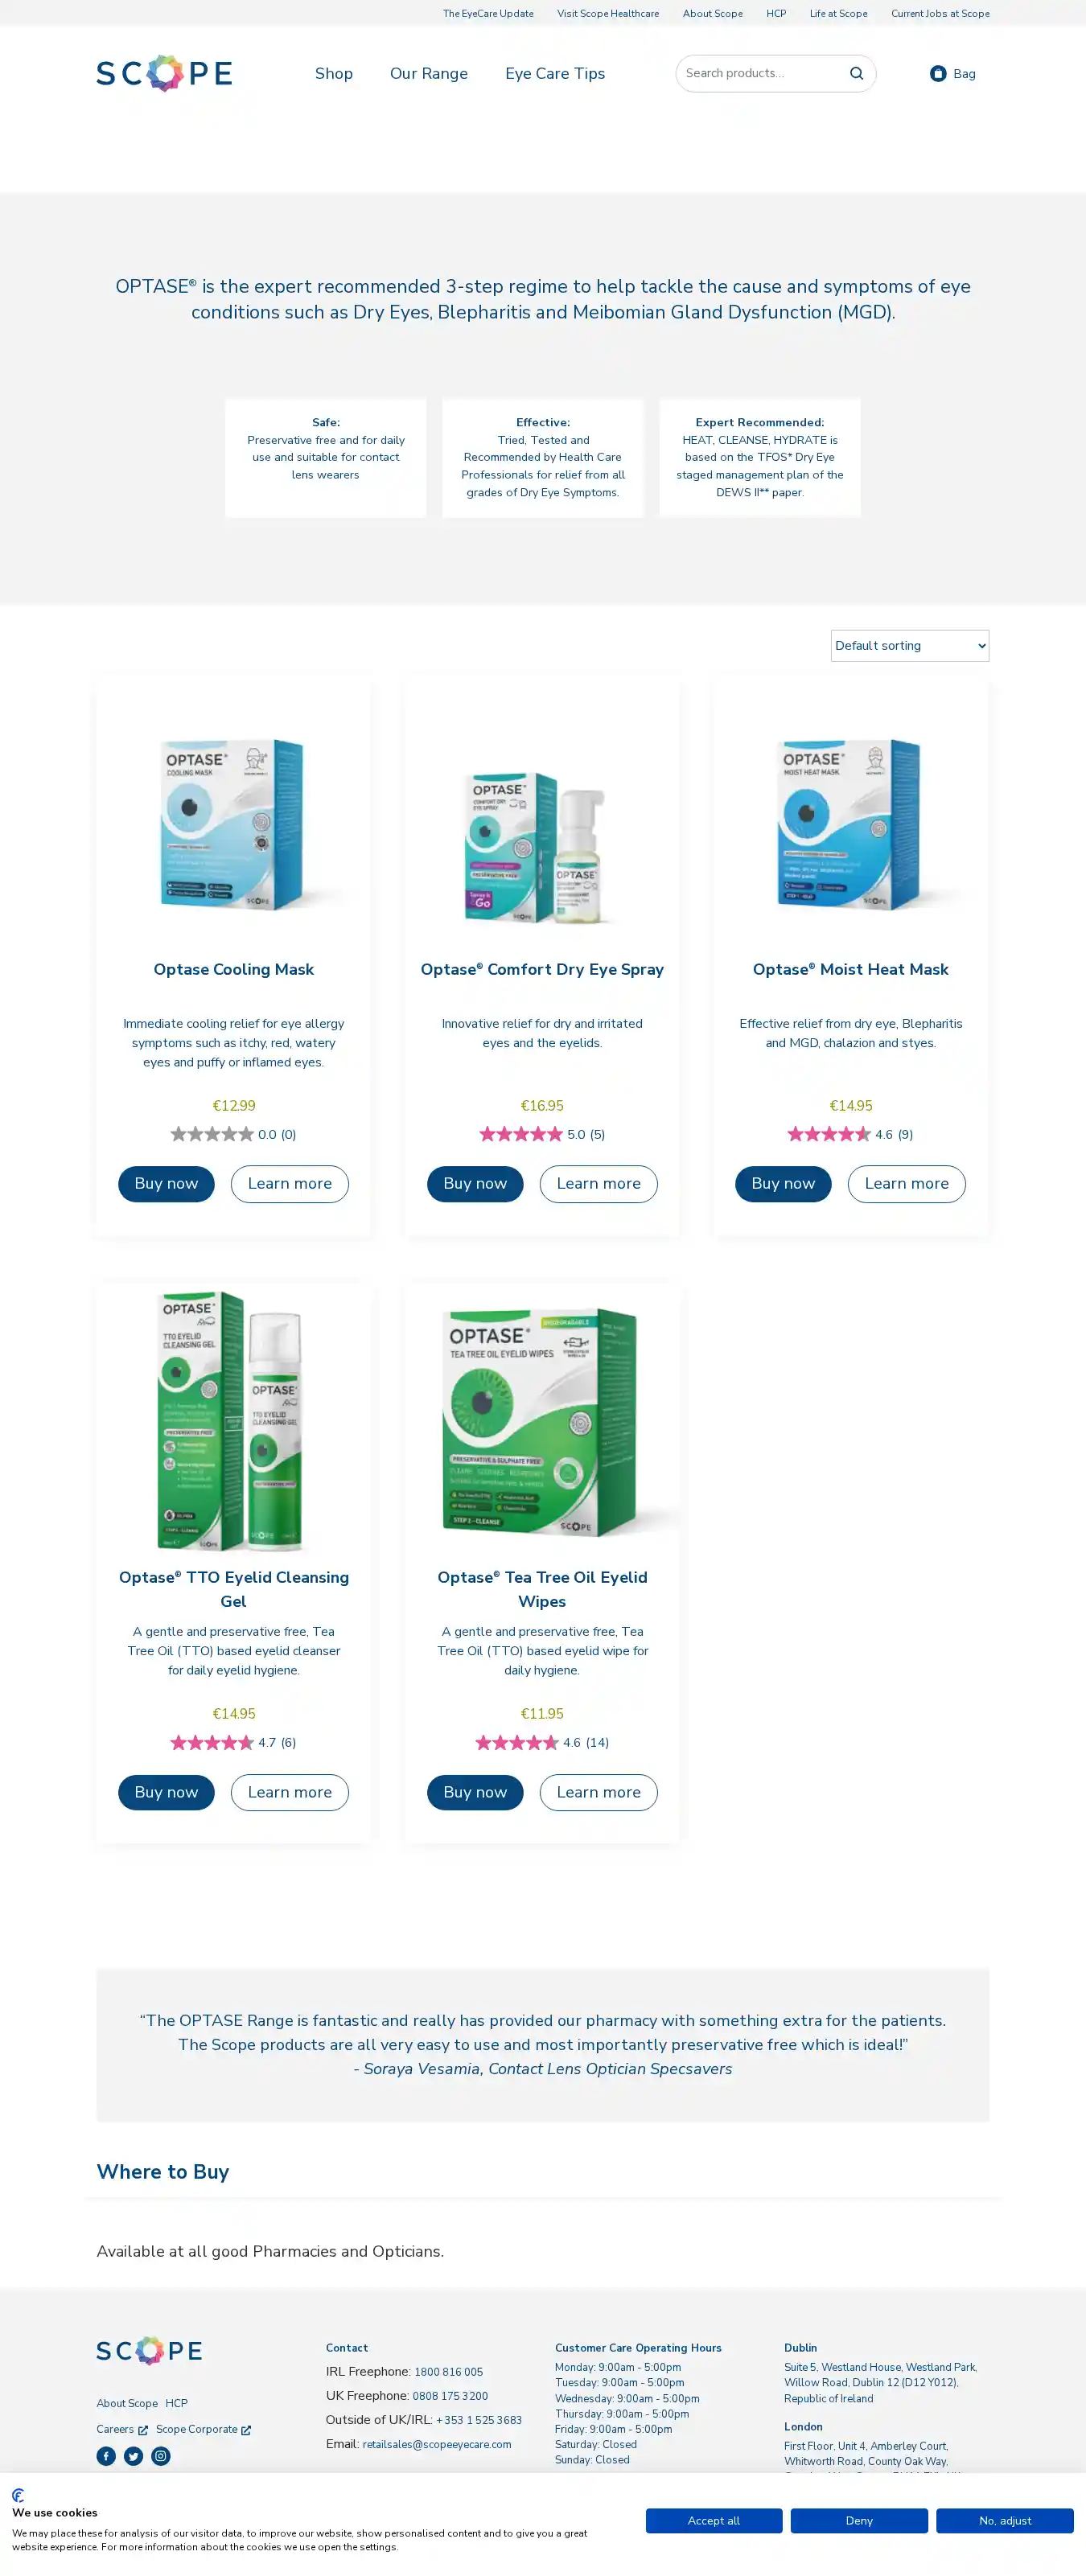Click the cookie banner logo icon
The image size is (1086, 2576).
point(18,2495)
